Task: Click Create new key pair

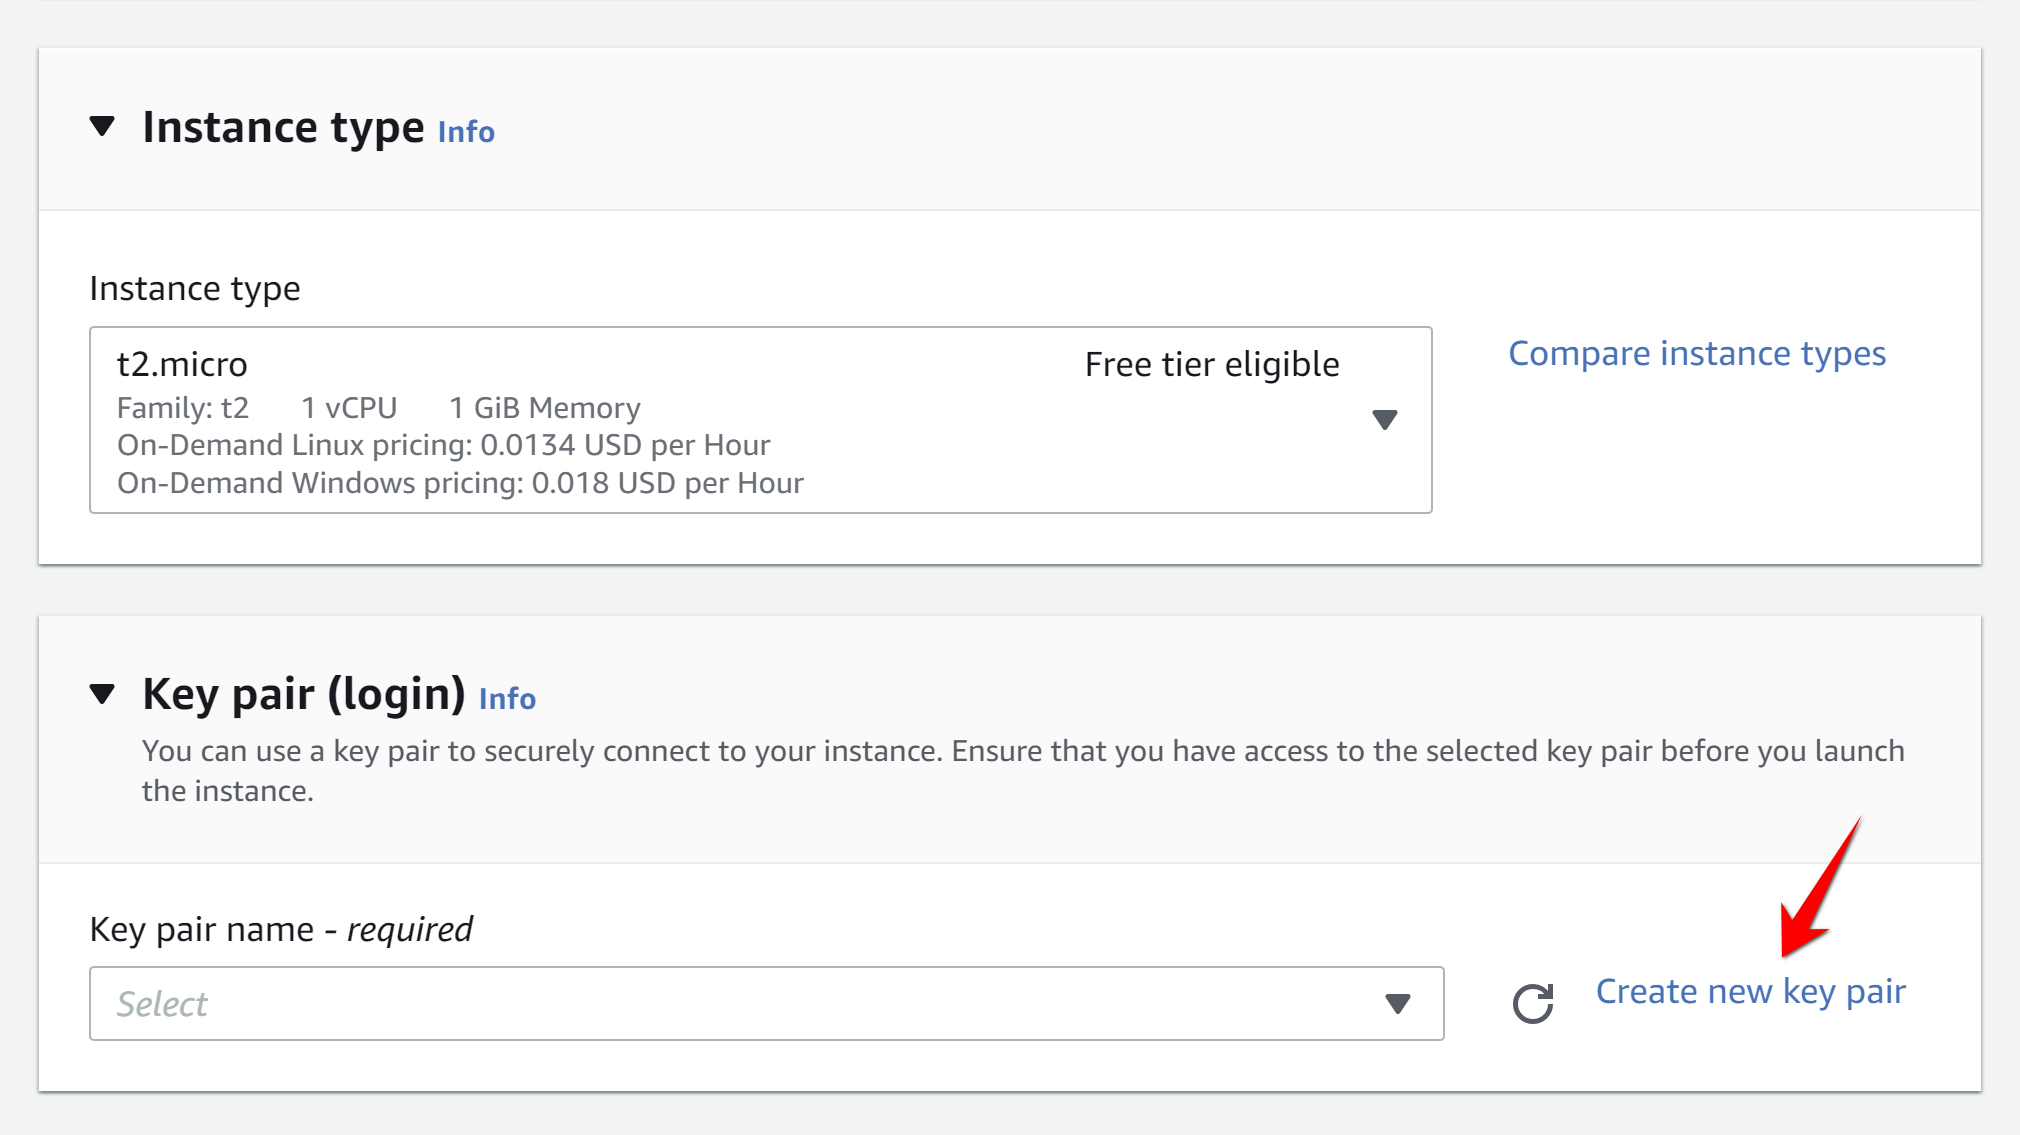Action: tap(1750, 991)
